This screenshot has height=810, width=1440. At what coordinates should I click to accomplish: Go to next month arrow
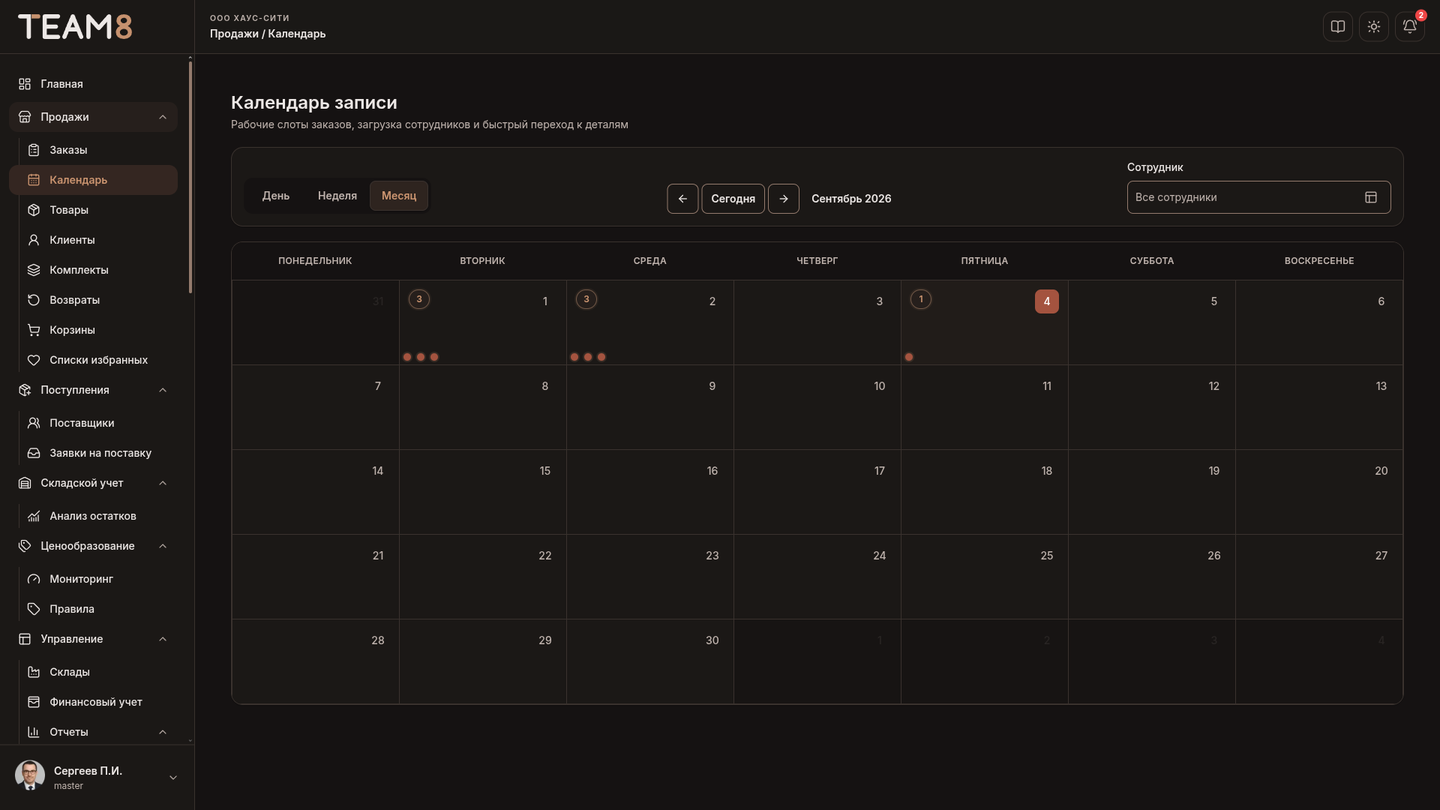(x=784, y=198)
